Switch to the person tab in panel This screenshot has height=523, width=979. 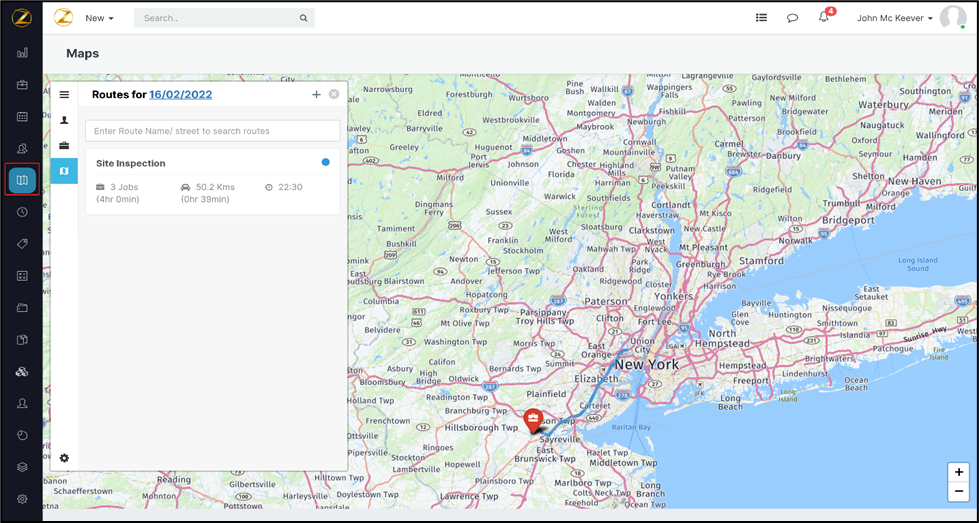[x=64, y=120]
